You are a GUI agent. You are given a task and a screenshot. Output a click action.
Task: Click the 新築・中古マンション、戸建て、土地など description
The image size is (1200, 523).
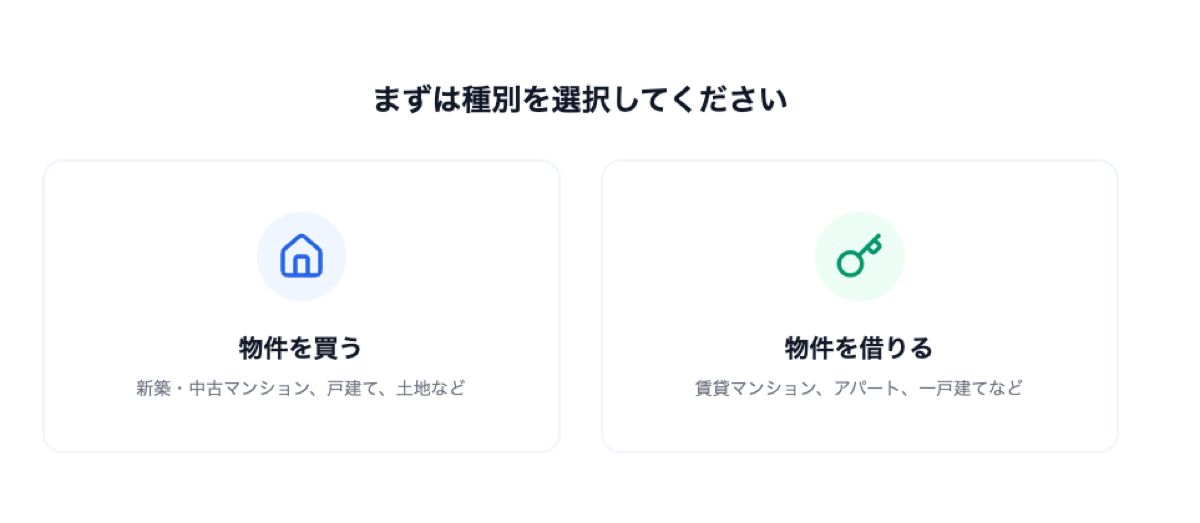click(300, 388)
